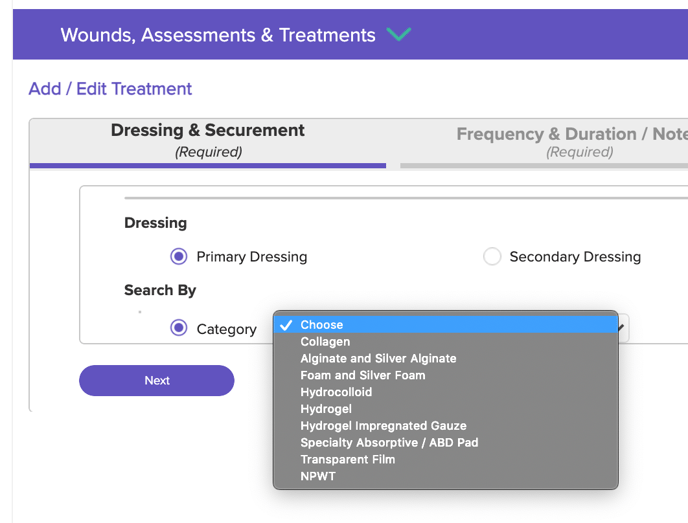
Task: Select the Primary Dressing radio button
Action: 179,257
